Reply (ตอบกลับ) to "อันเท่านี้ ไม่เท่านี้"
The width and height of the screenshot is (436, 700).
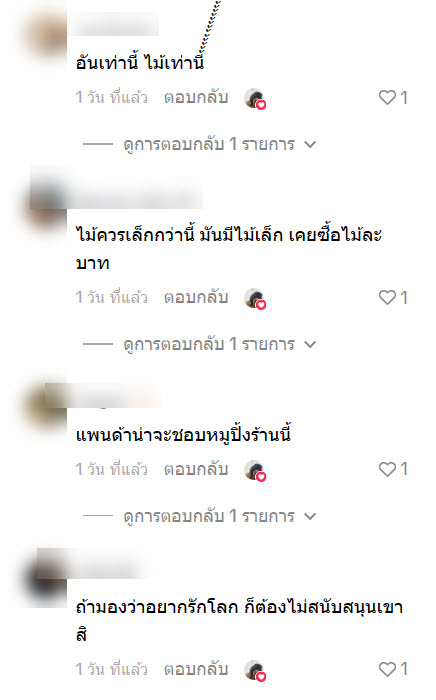196,97
